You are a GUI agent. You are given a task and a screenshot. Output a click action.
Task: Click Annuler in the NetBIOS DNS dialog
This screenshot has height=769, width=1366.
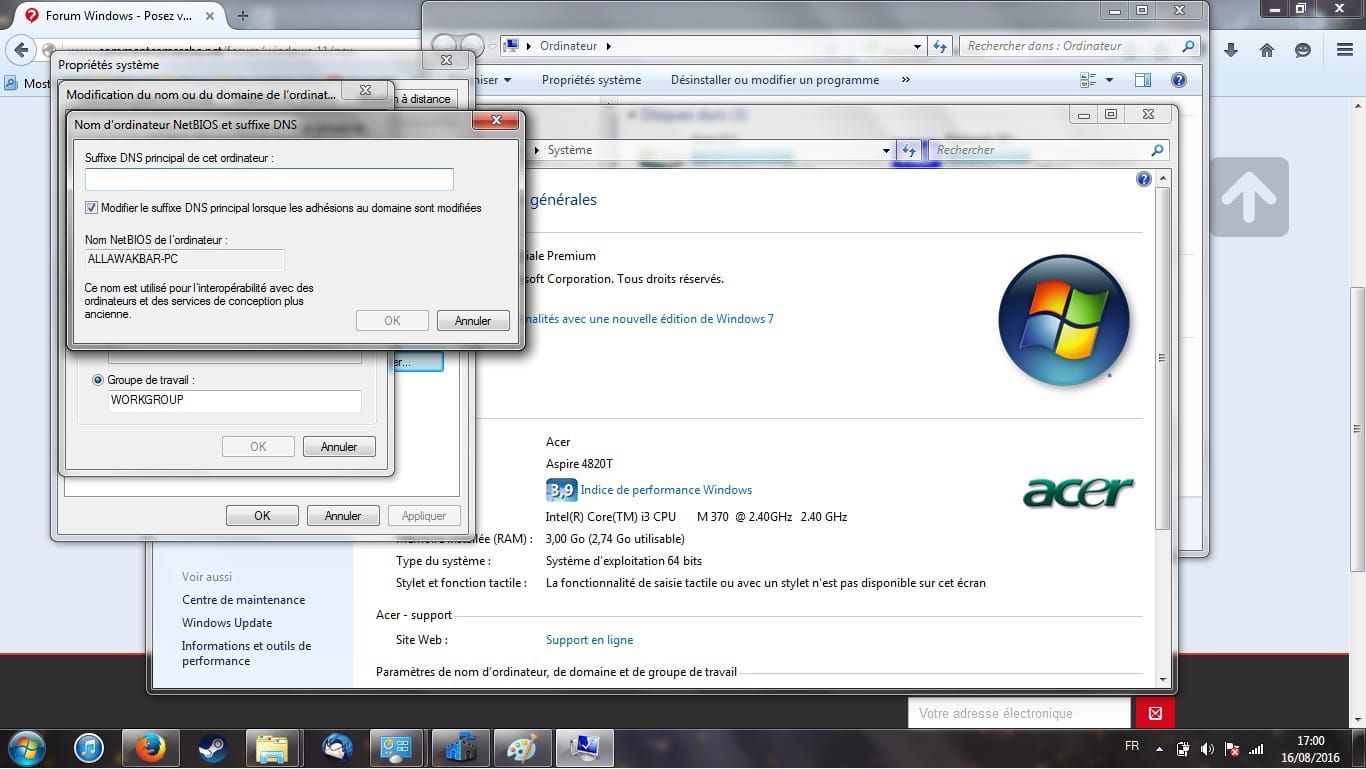tap(473, 321)
